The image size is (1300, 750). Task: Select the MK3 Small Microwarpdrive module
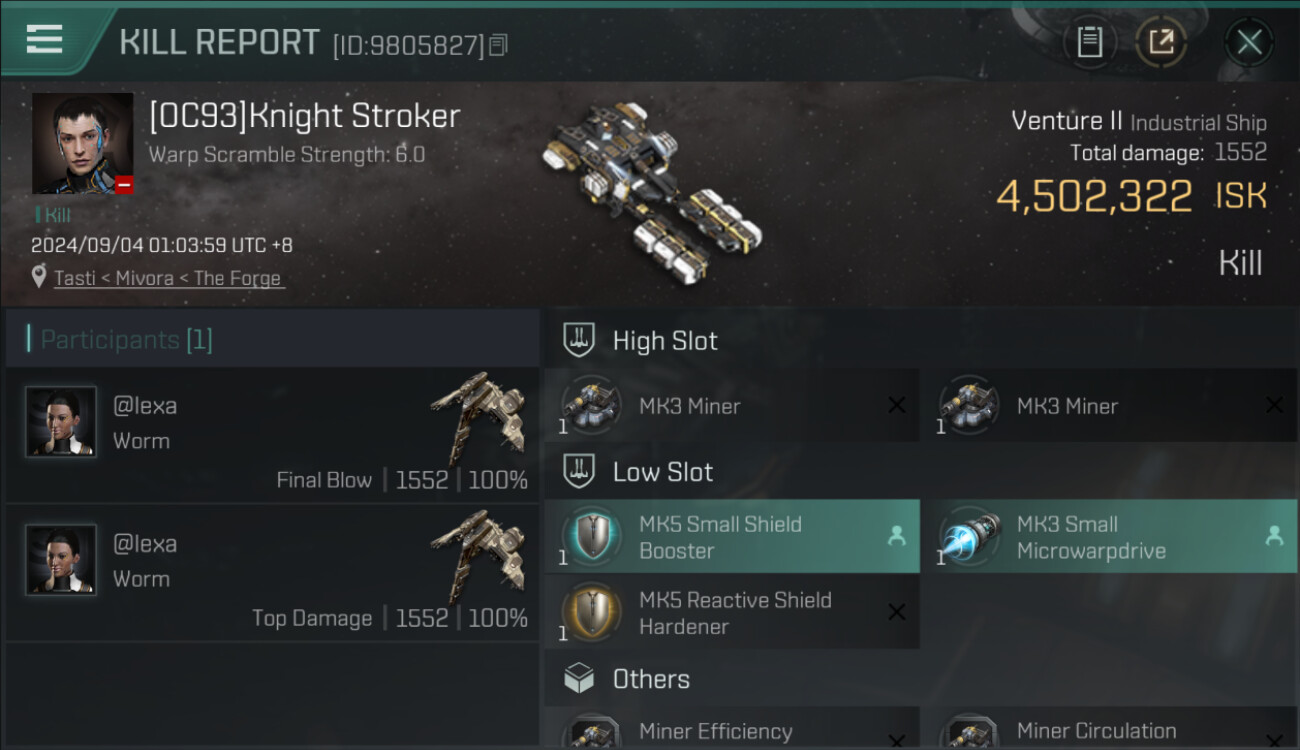pos(1107,537)
